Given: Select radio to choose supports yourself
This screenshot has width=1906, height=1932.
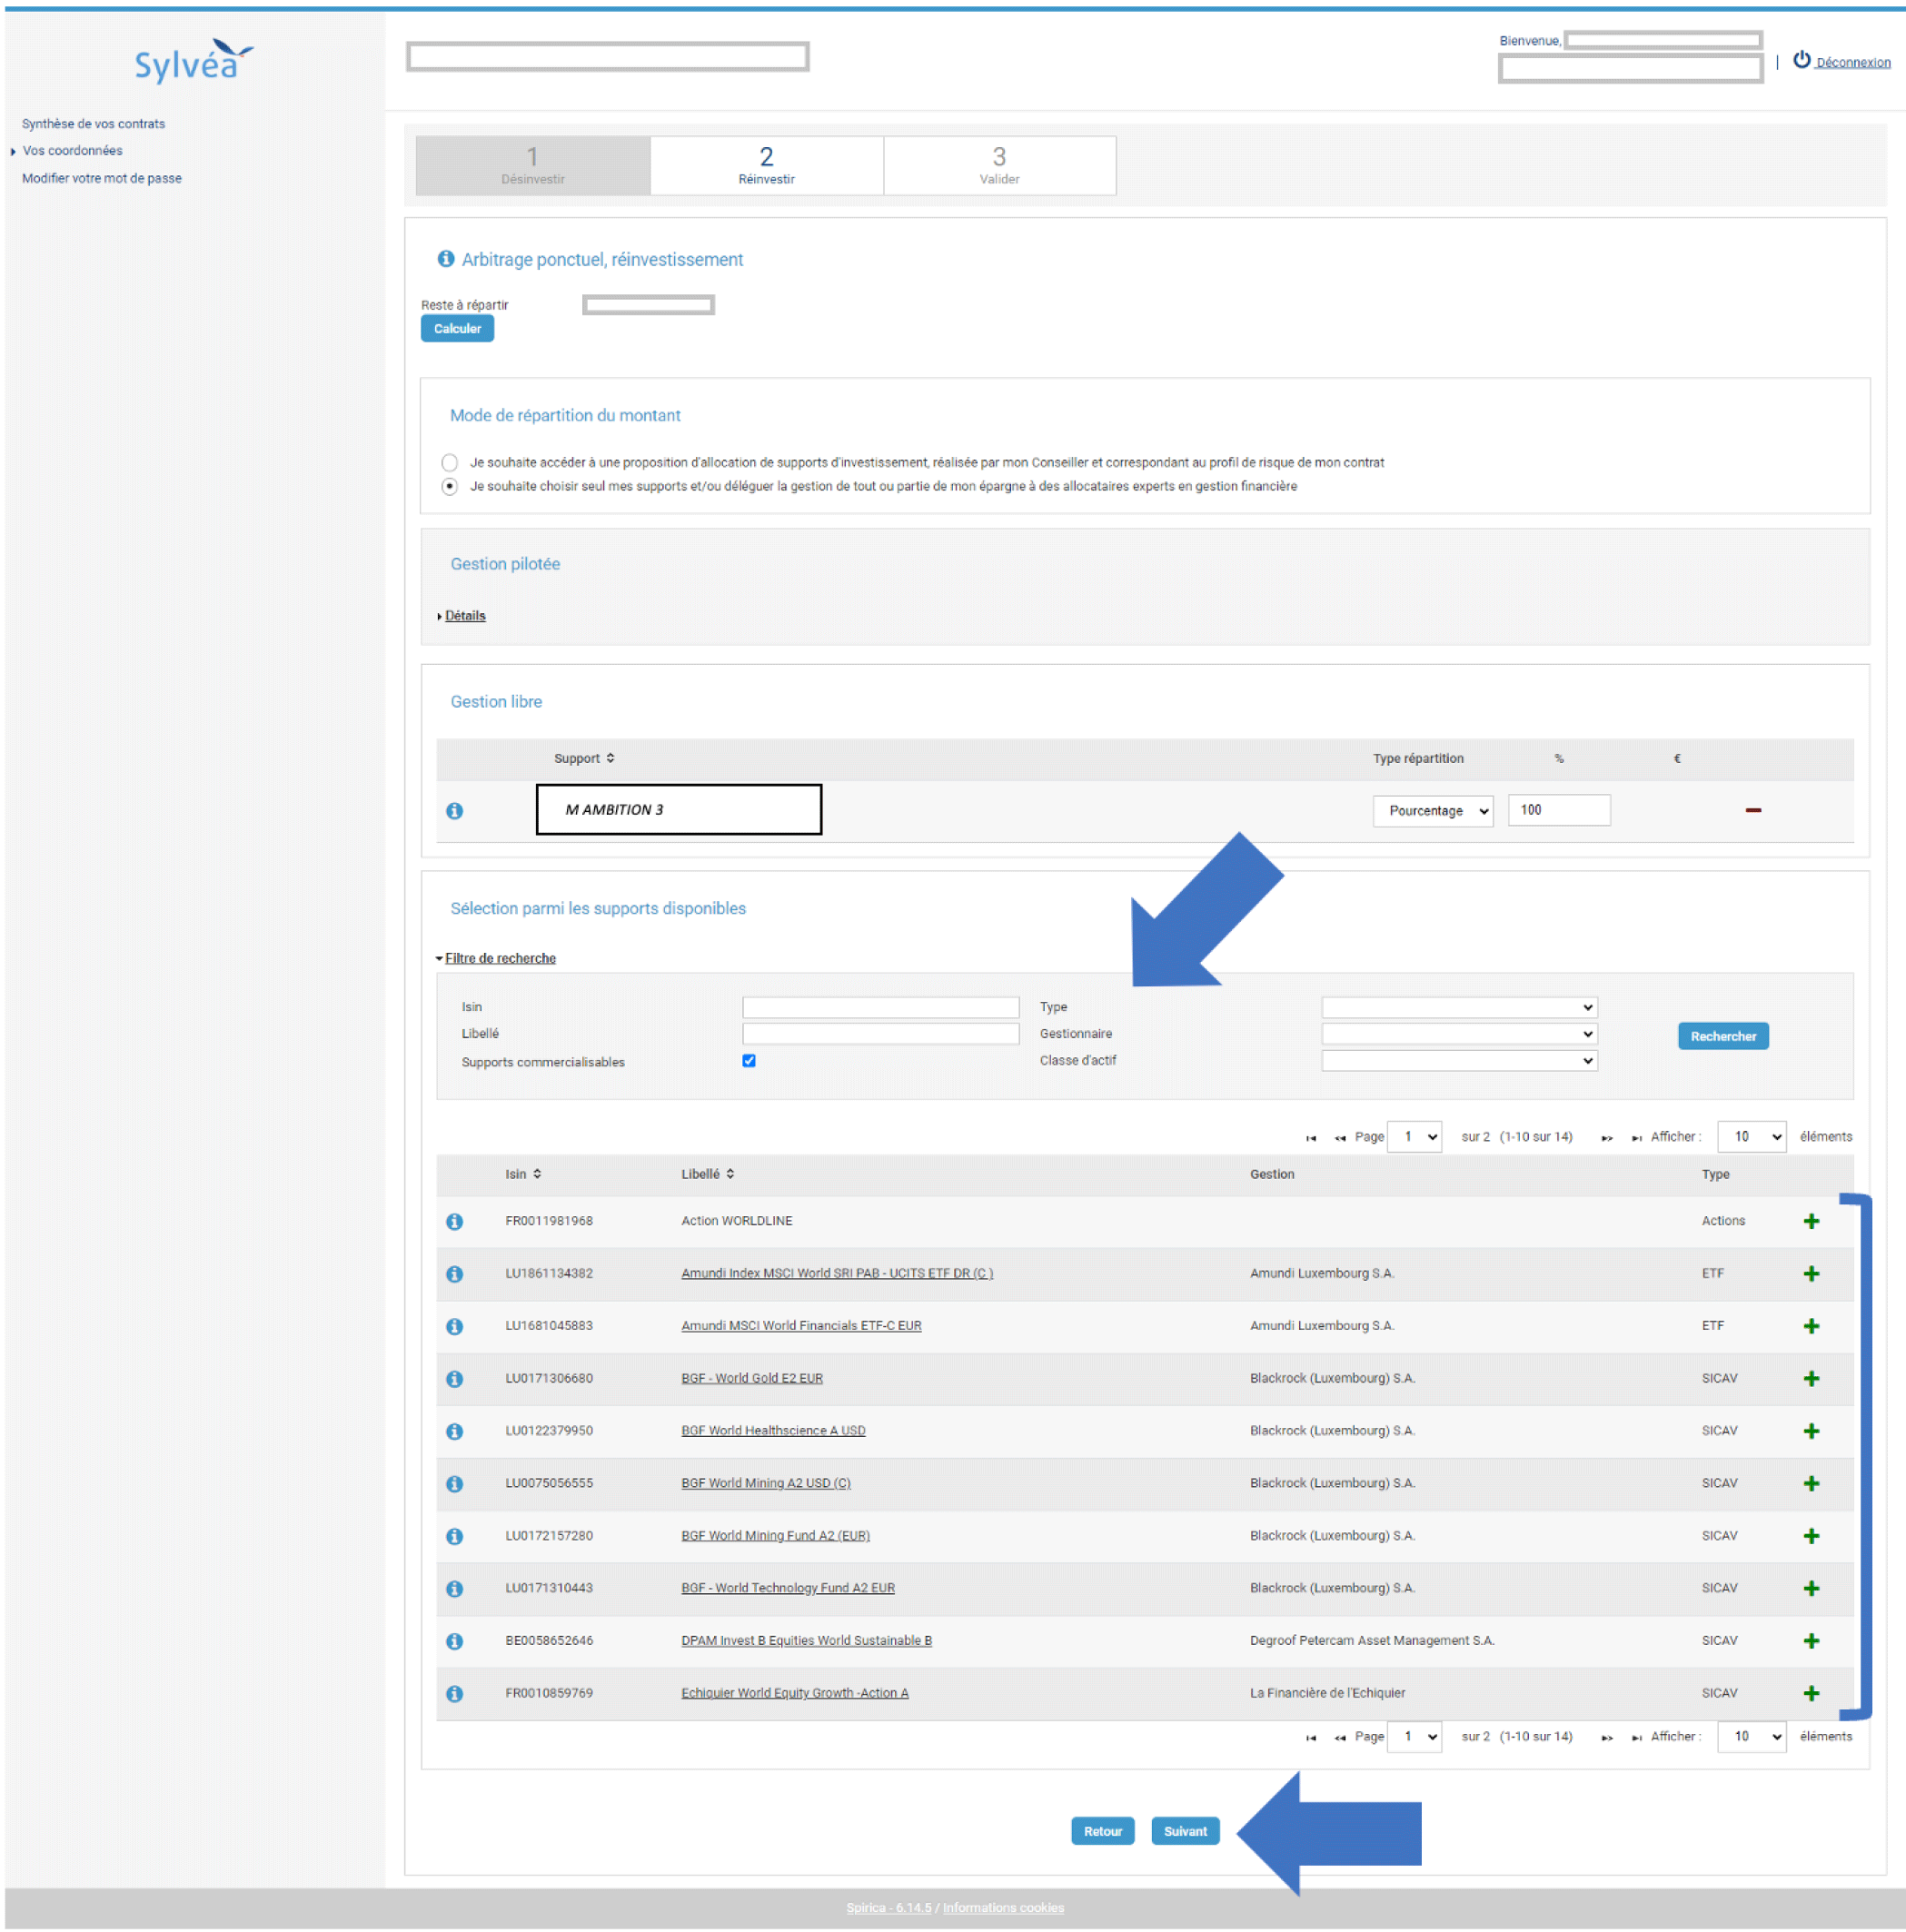Looking at the screenshot, I should 450,487.
